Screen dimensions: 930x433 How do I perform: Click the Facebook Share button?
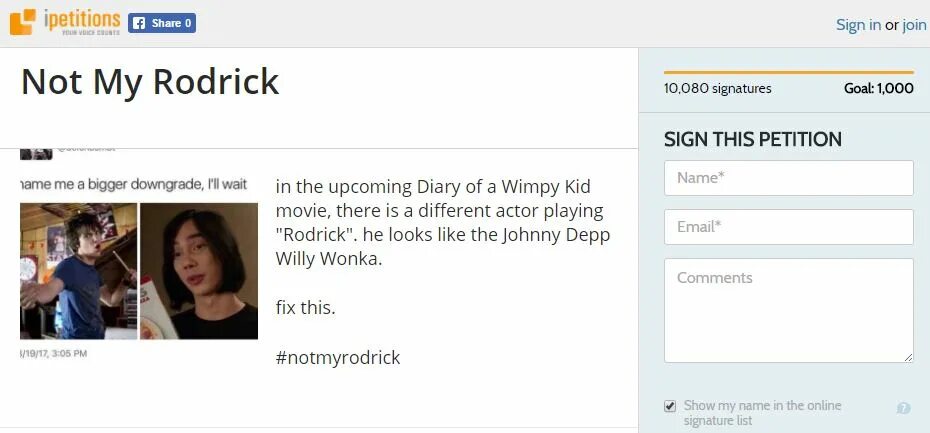tap(162, 23)
